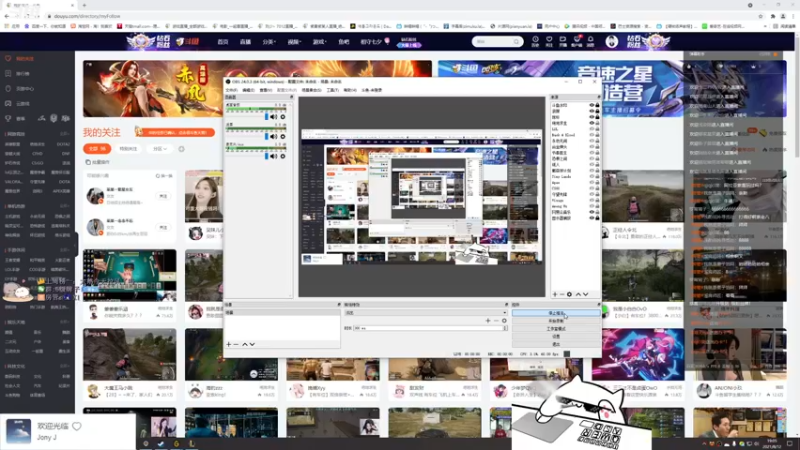Toggle visibility of Tiny Lands source
The image size is (800, 450).
[592, 177]
